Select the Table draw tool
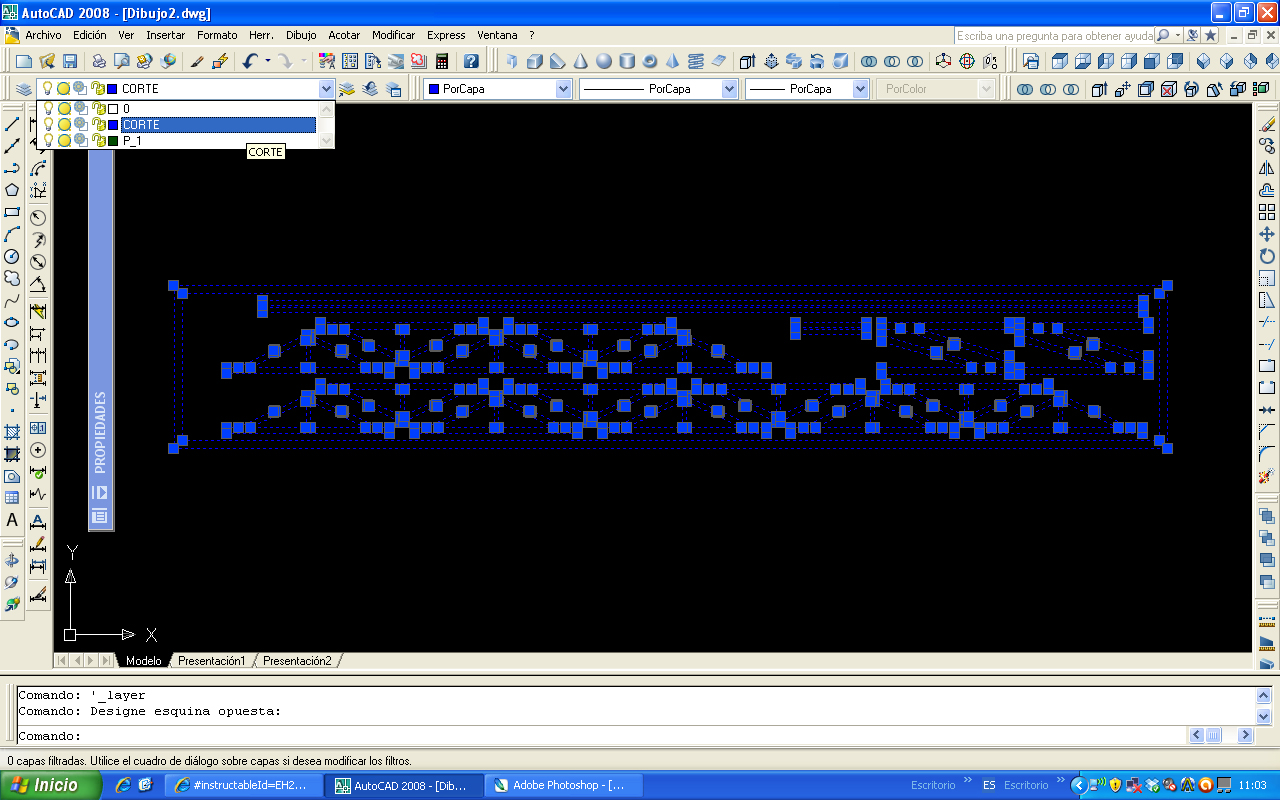Screen dimensions: 1280x800 12,498
